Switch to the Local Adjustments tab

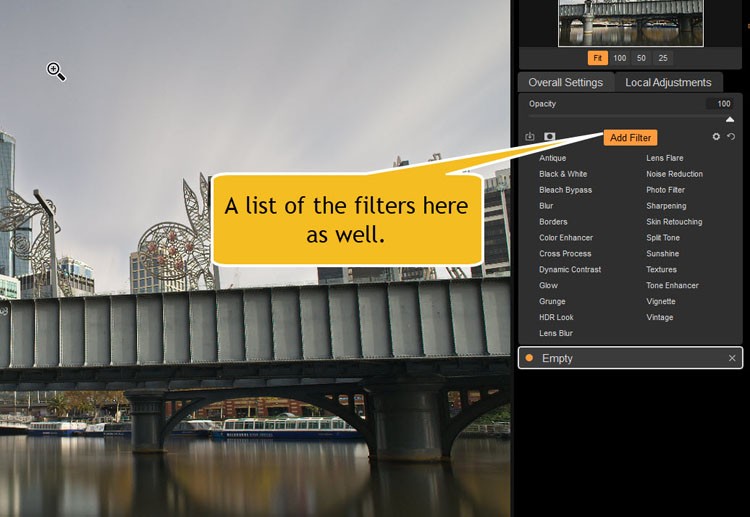pos(668,82)
